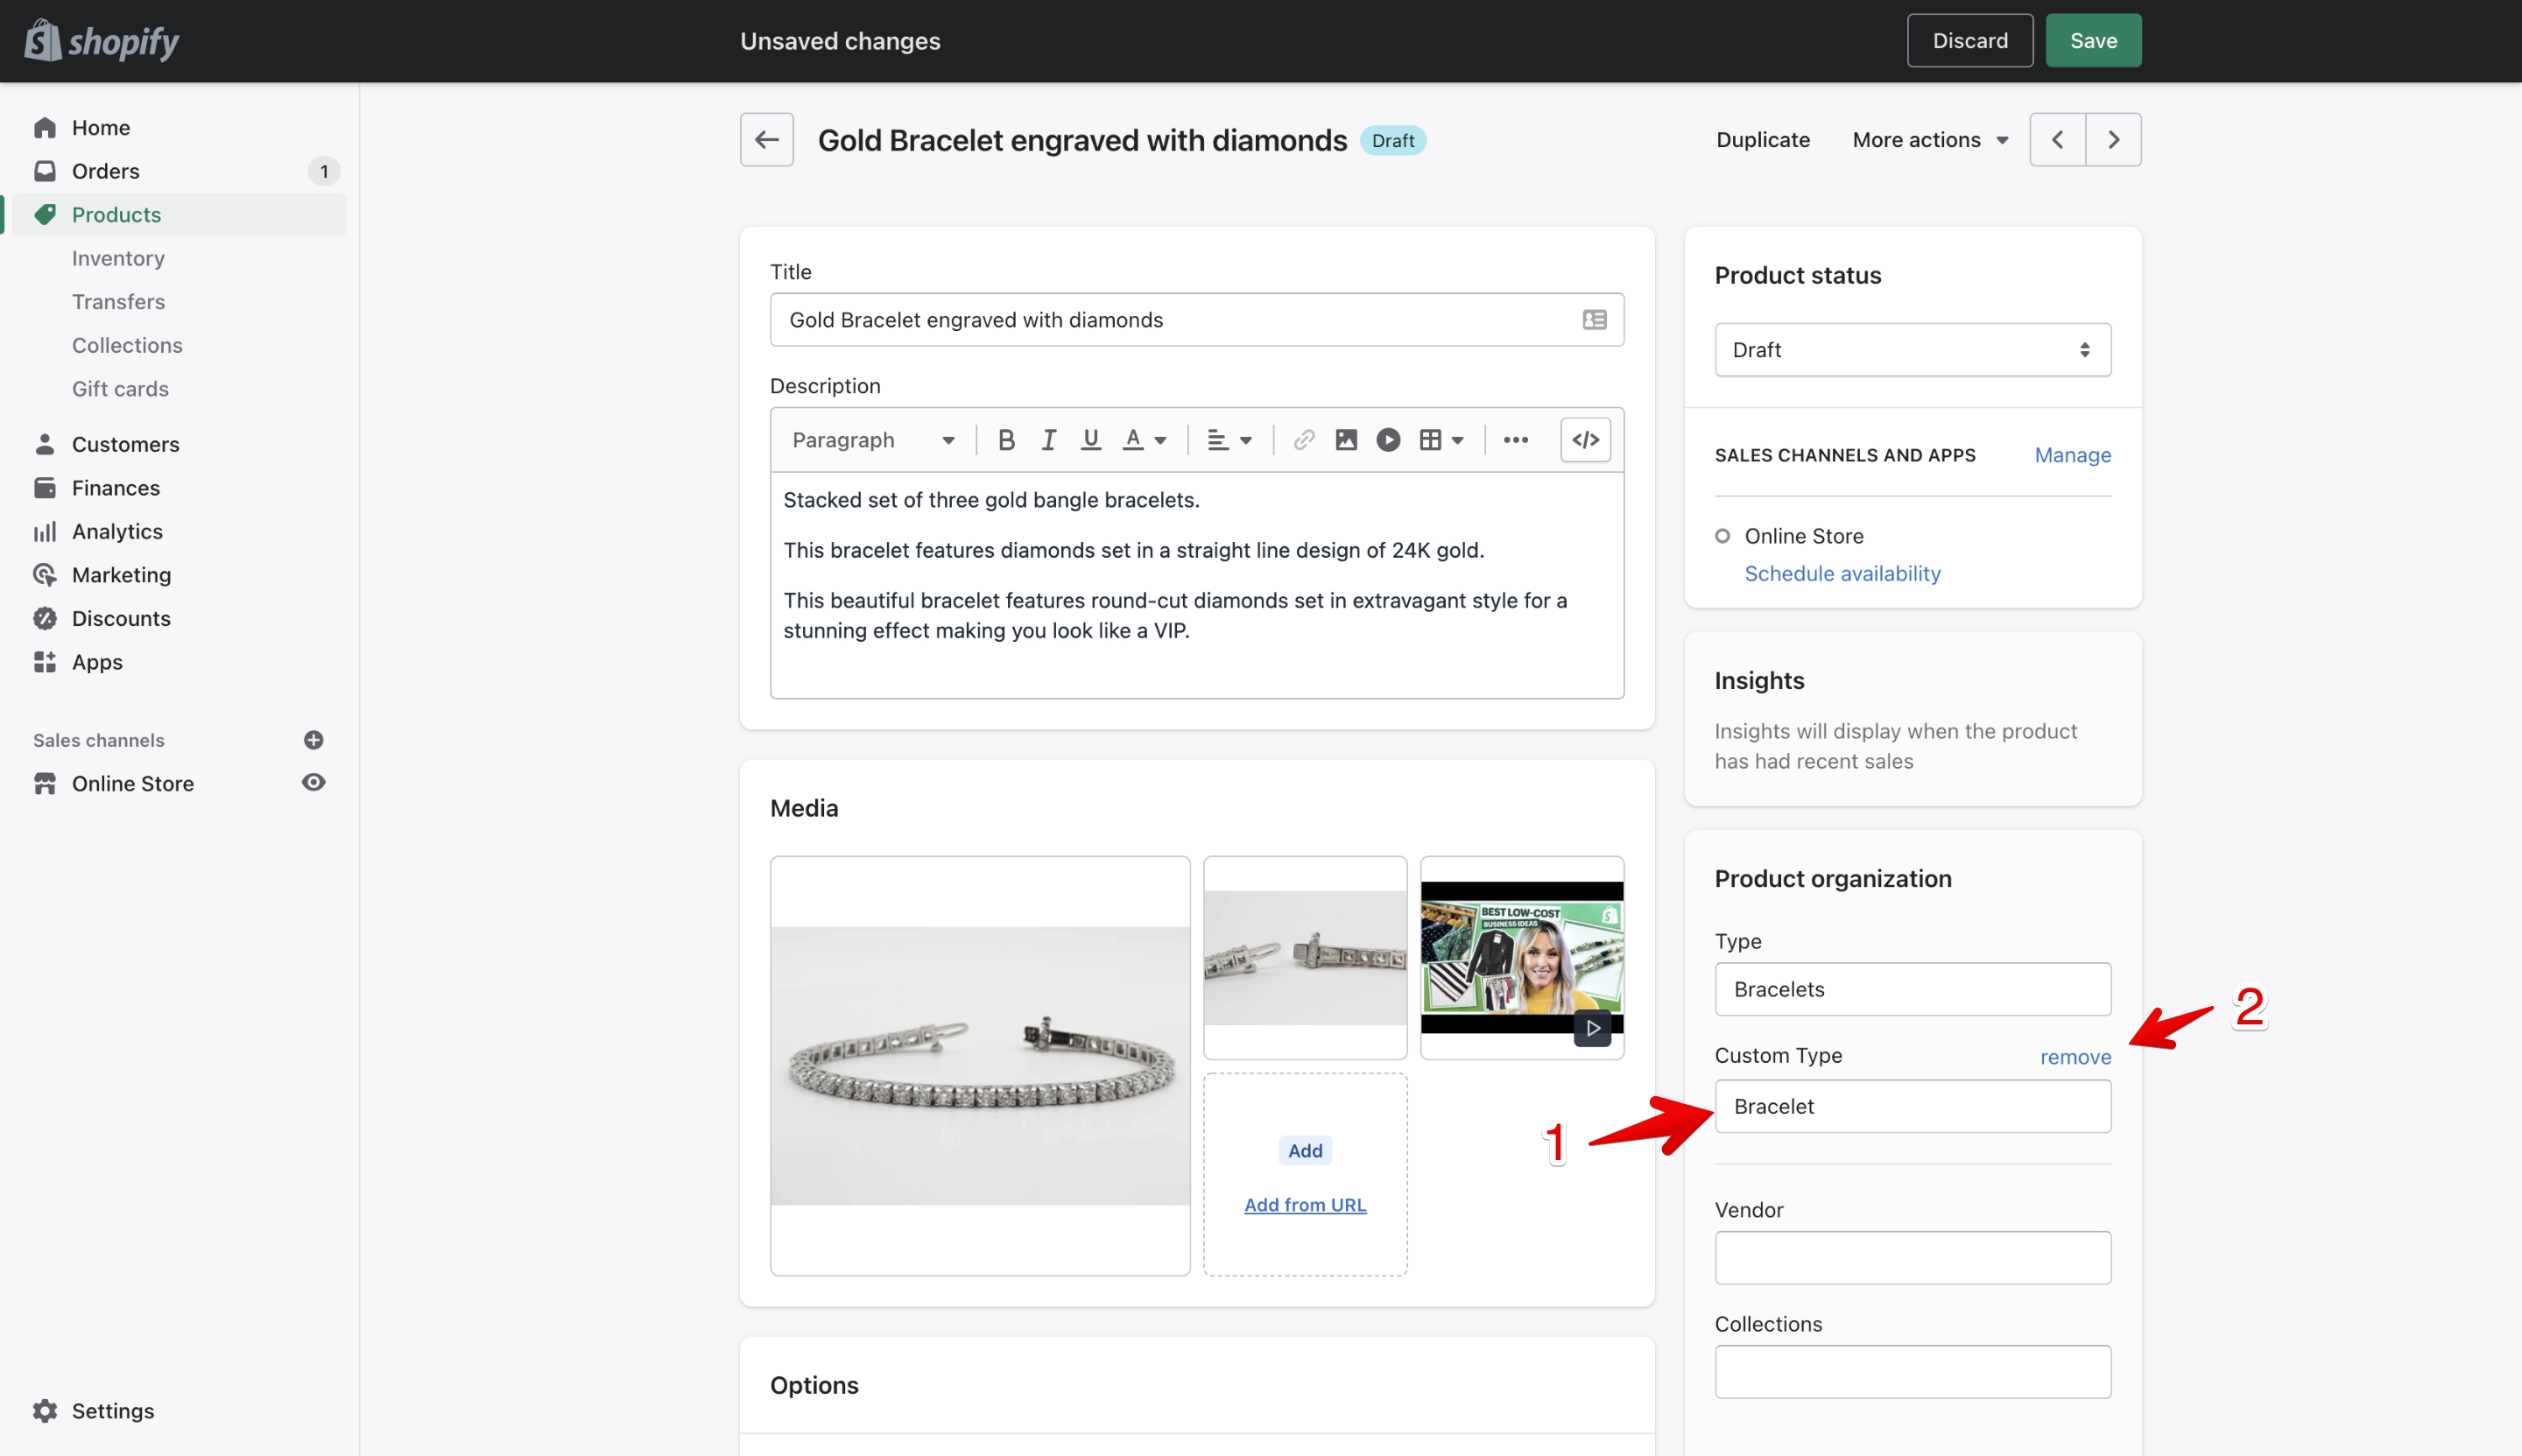Open Home from the sidebar
The width and height of the screenshot is (2522, 1456).
click(x=100, y=127)
